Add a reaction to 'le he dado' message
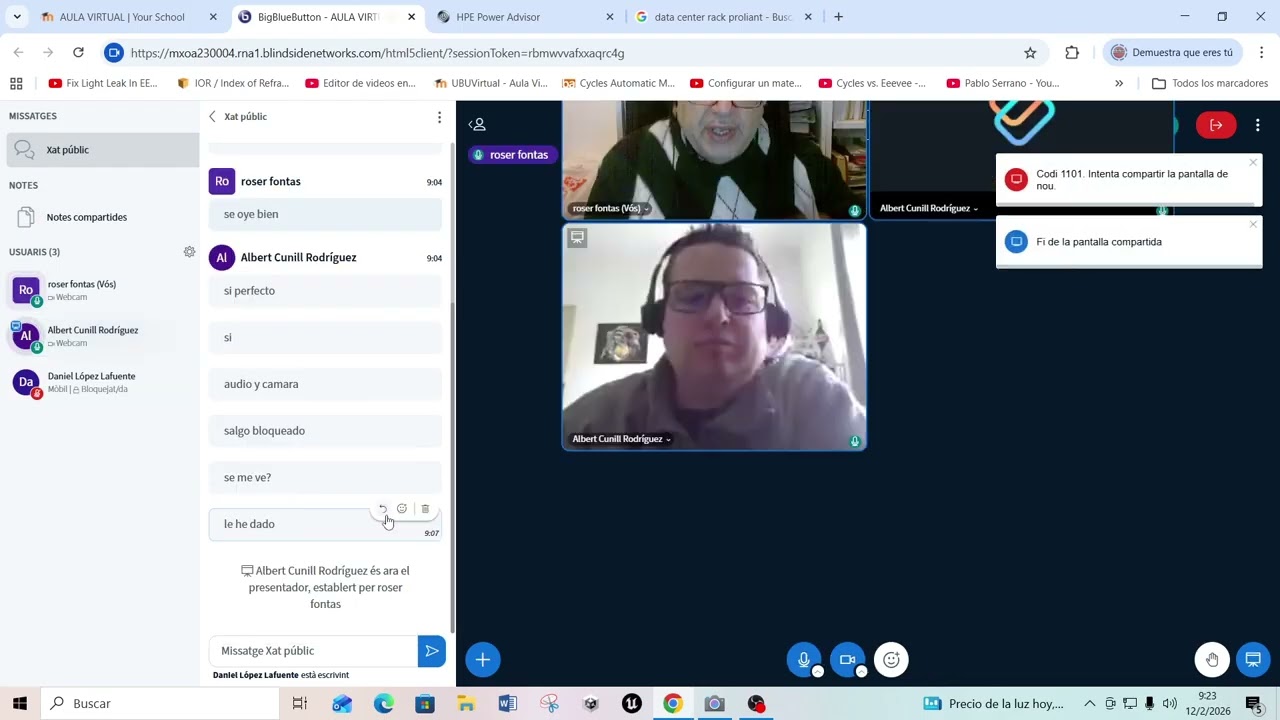 coord(402,509)
